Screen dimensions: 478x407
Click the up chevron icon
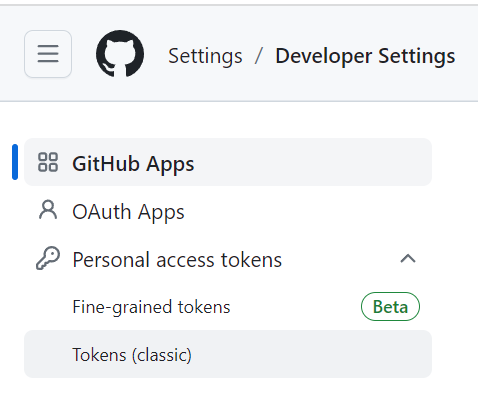[408, 259]
